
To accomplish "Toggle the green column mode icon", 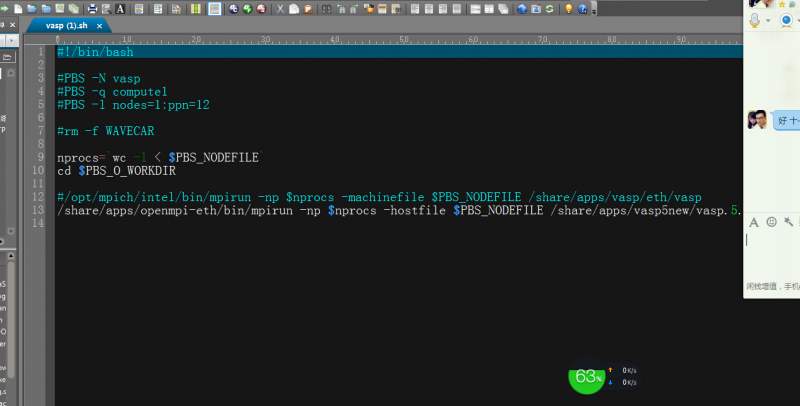I will pos(195,9).
